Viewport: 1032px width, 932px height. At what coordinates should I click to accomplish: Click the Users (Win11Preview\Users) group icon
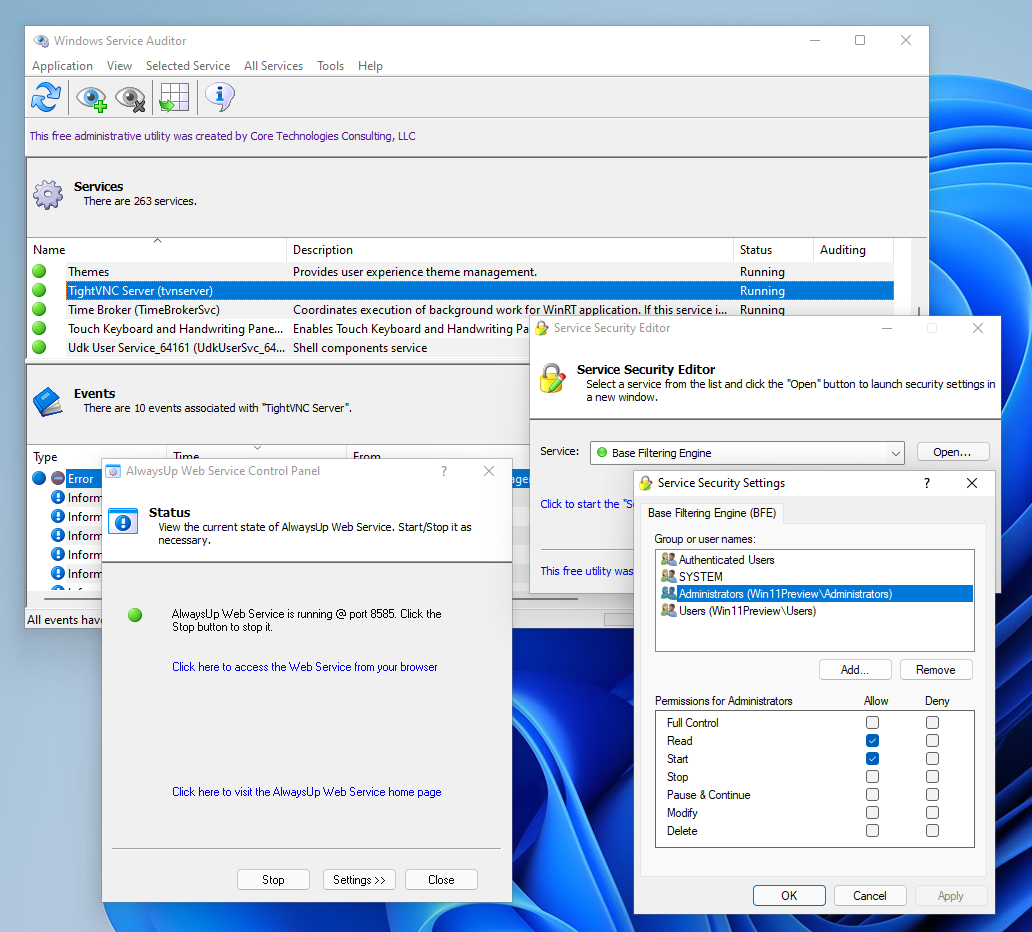[669, 611]
